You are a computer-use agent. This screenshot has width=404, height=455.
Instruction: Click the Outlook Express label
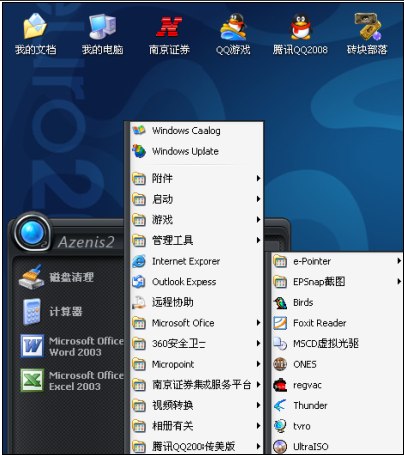[x=184, y=282]
